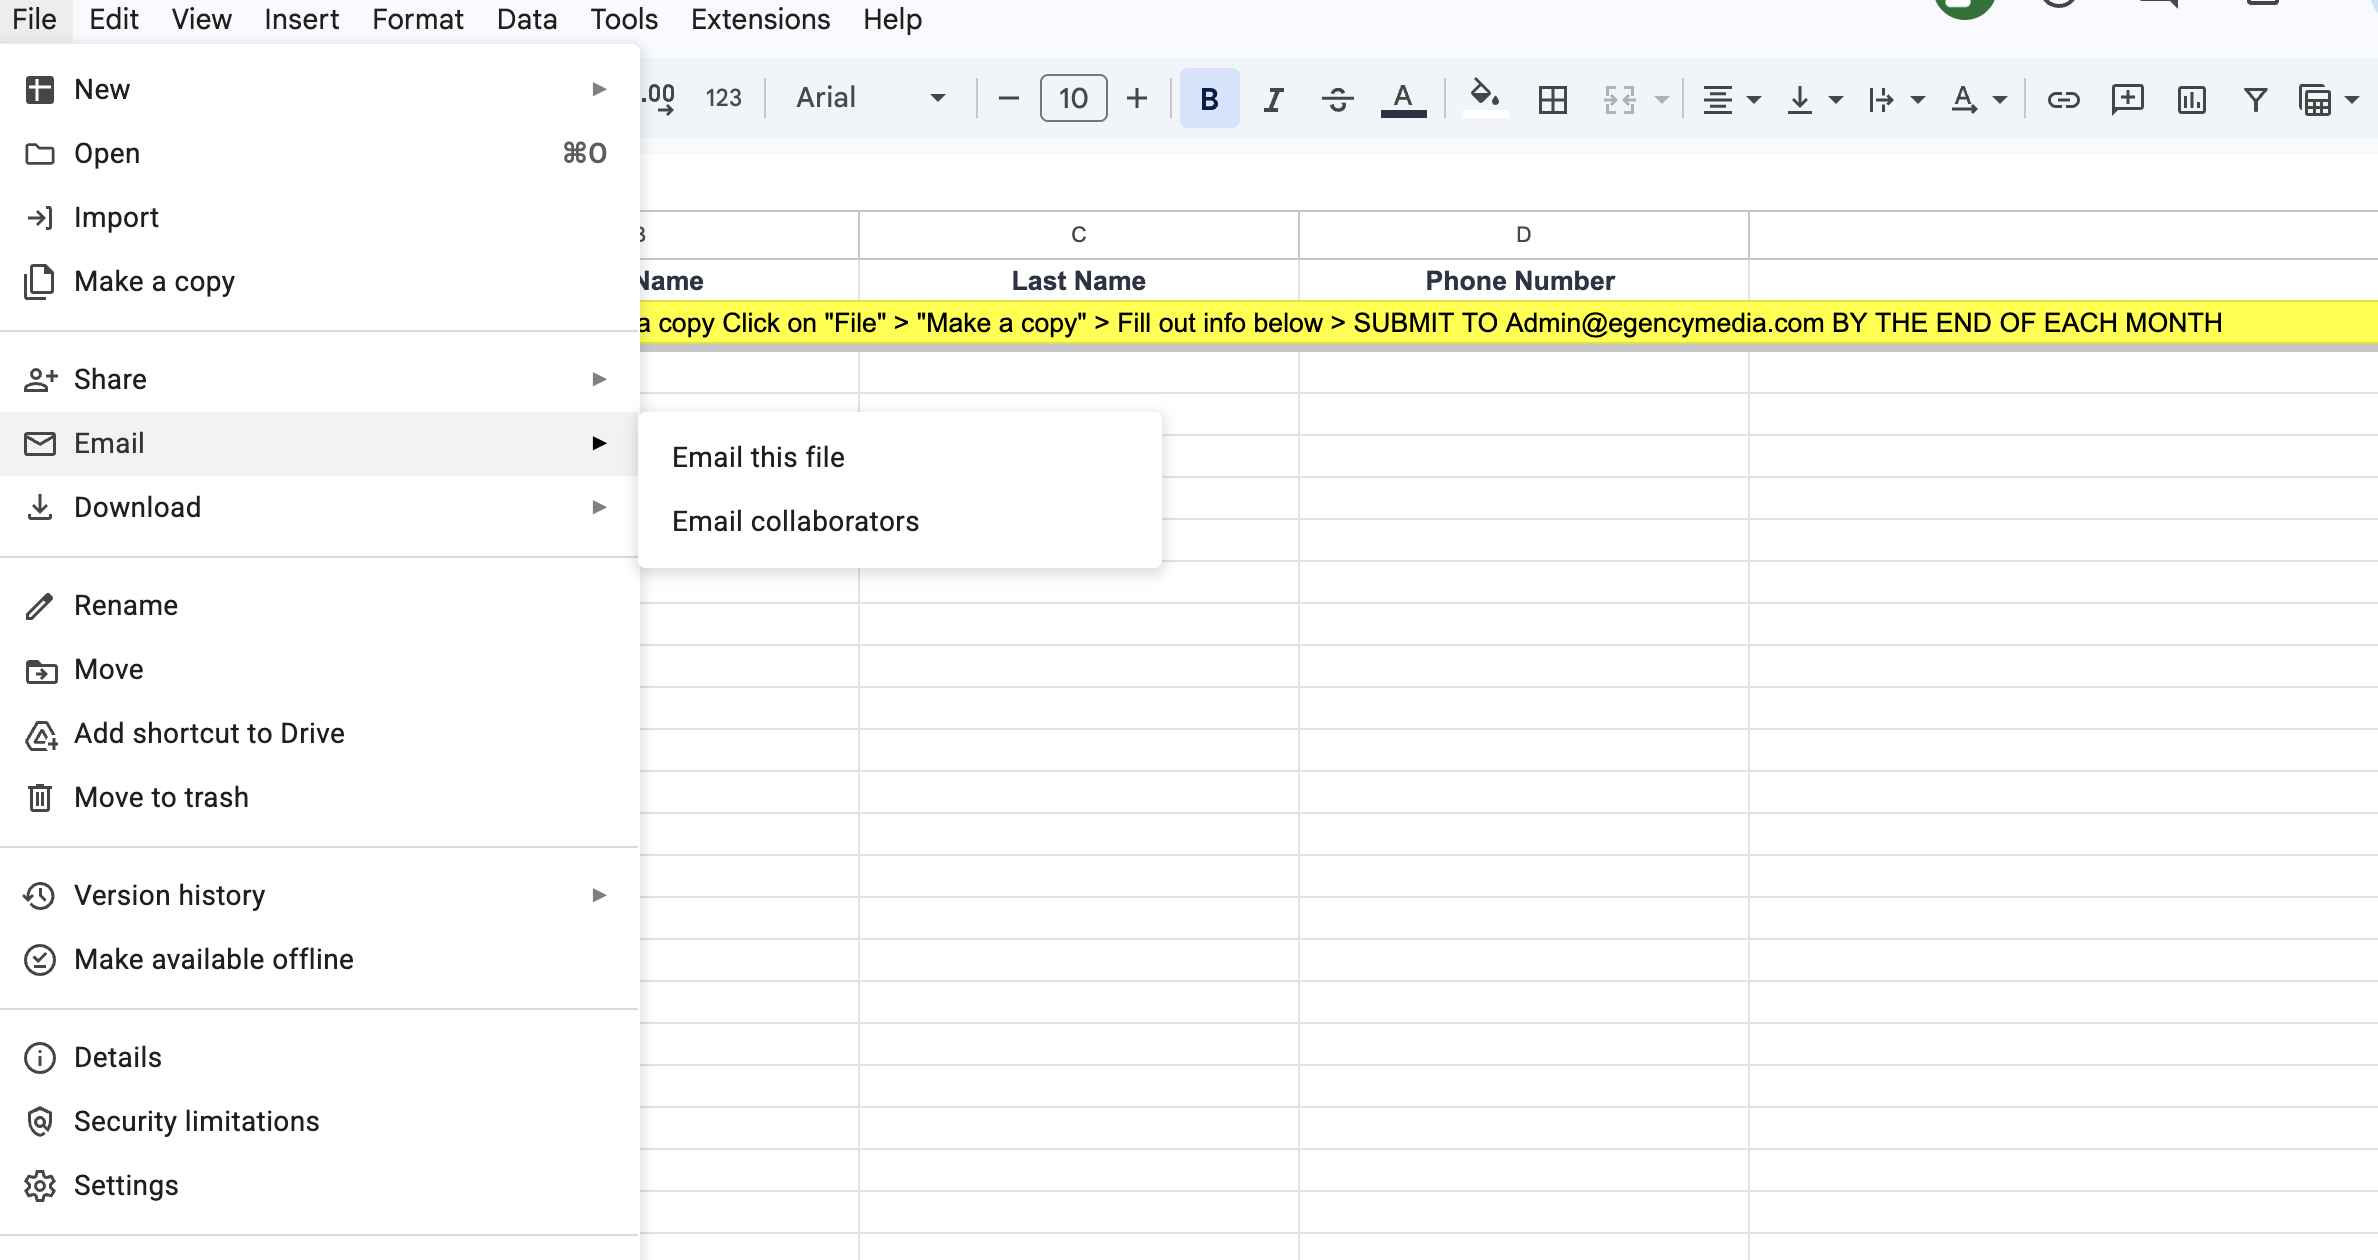Open the text color tool
2378x1260 pixels.
(1403, 99)
